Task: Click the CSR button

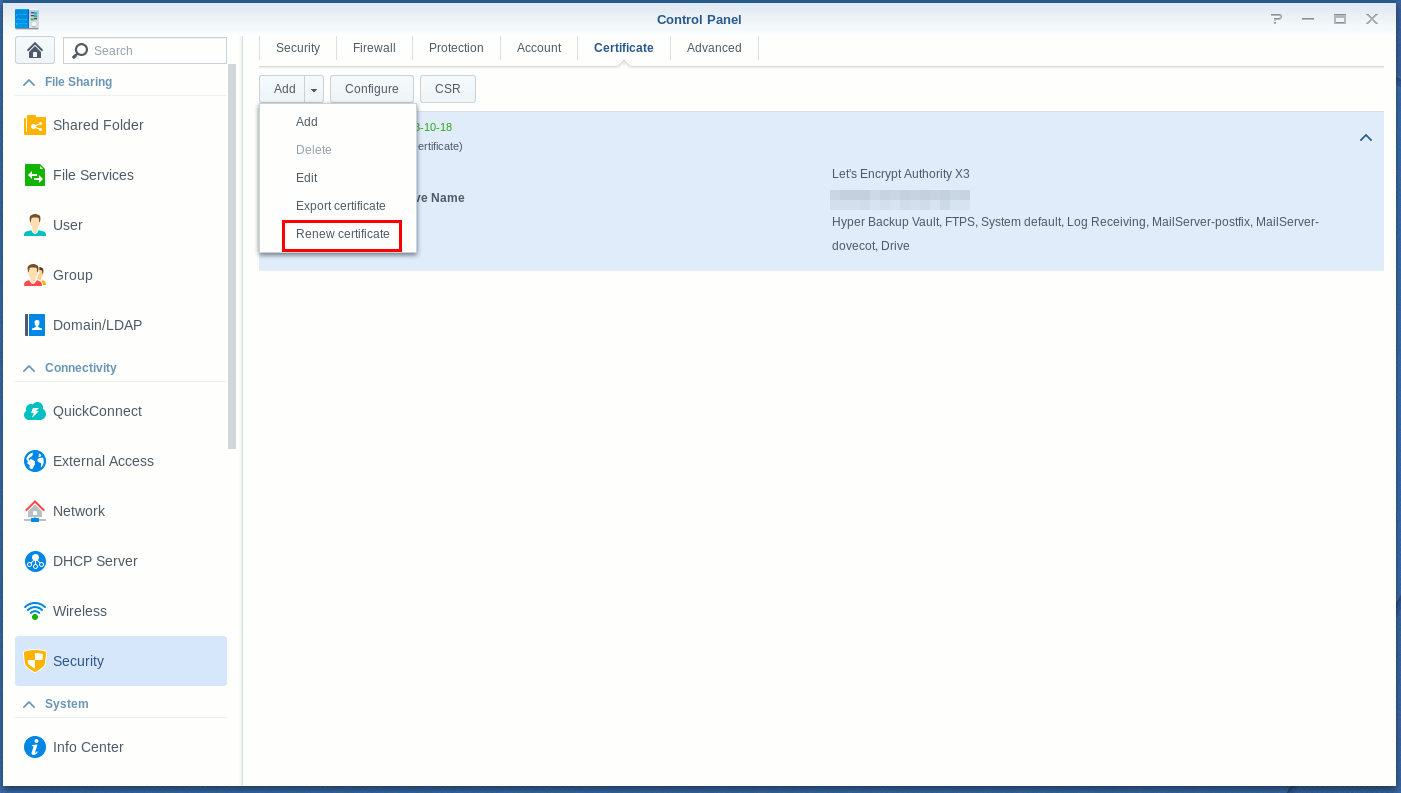Action: [x=447, y=89]
